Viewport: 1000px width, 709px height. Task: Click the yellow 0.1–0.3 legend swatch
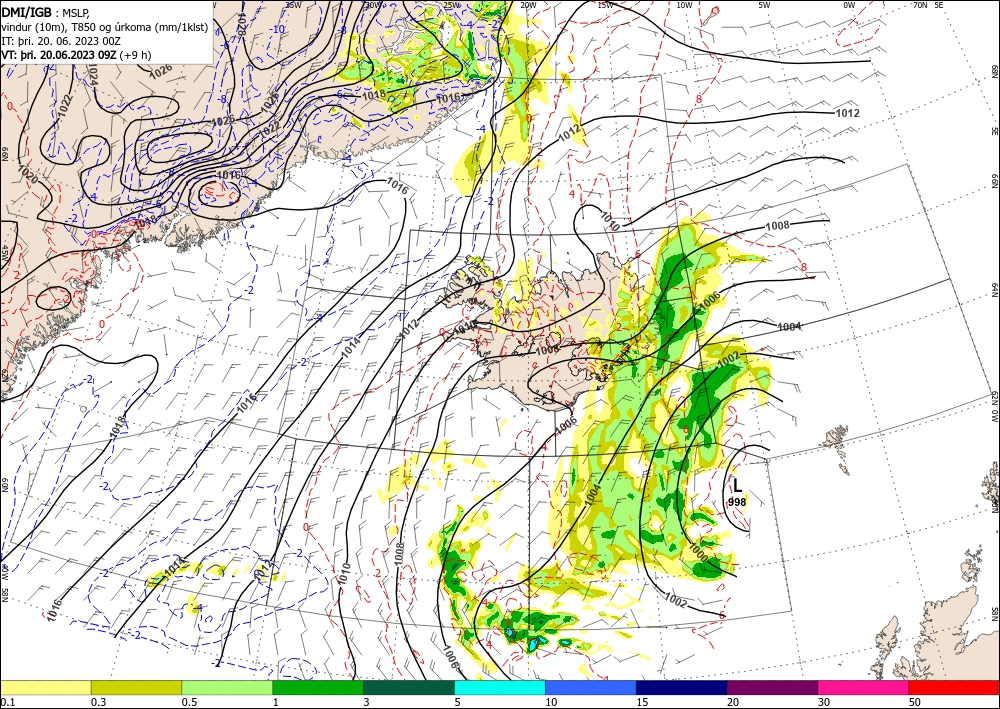click(x=45, y=687)
